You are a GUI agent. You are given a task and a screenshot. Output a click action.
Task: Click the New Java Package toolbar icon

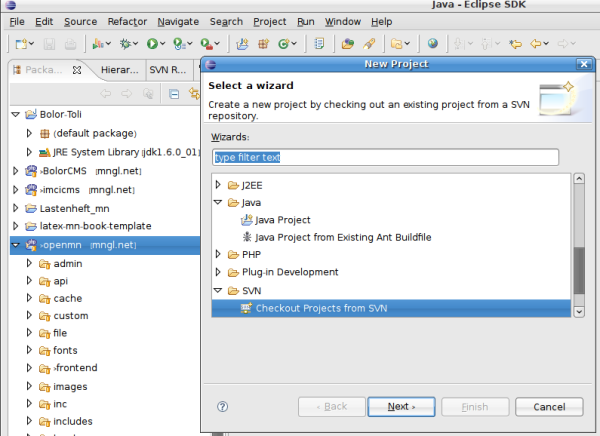click(x=263, y=44)
